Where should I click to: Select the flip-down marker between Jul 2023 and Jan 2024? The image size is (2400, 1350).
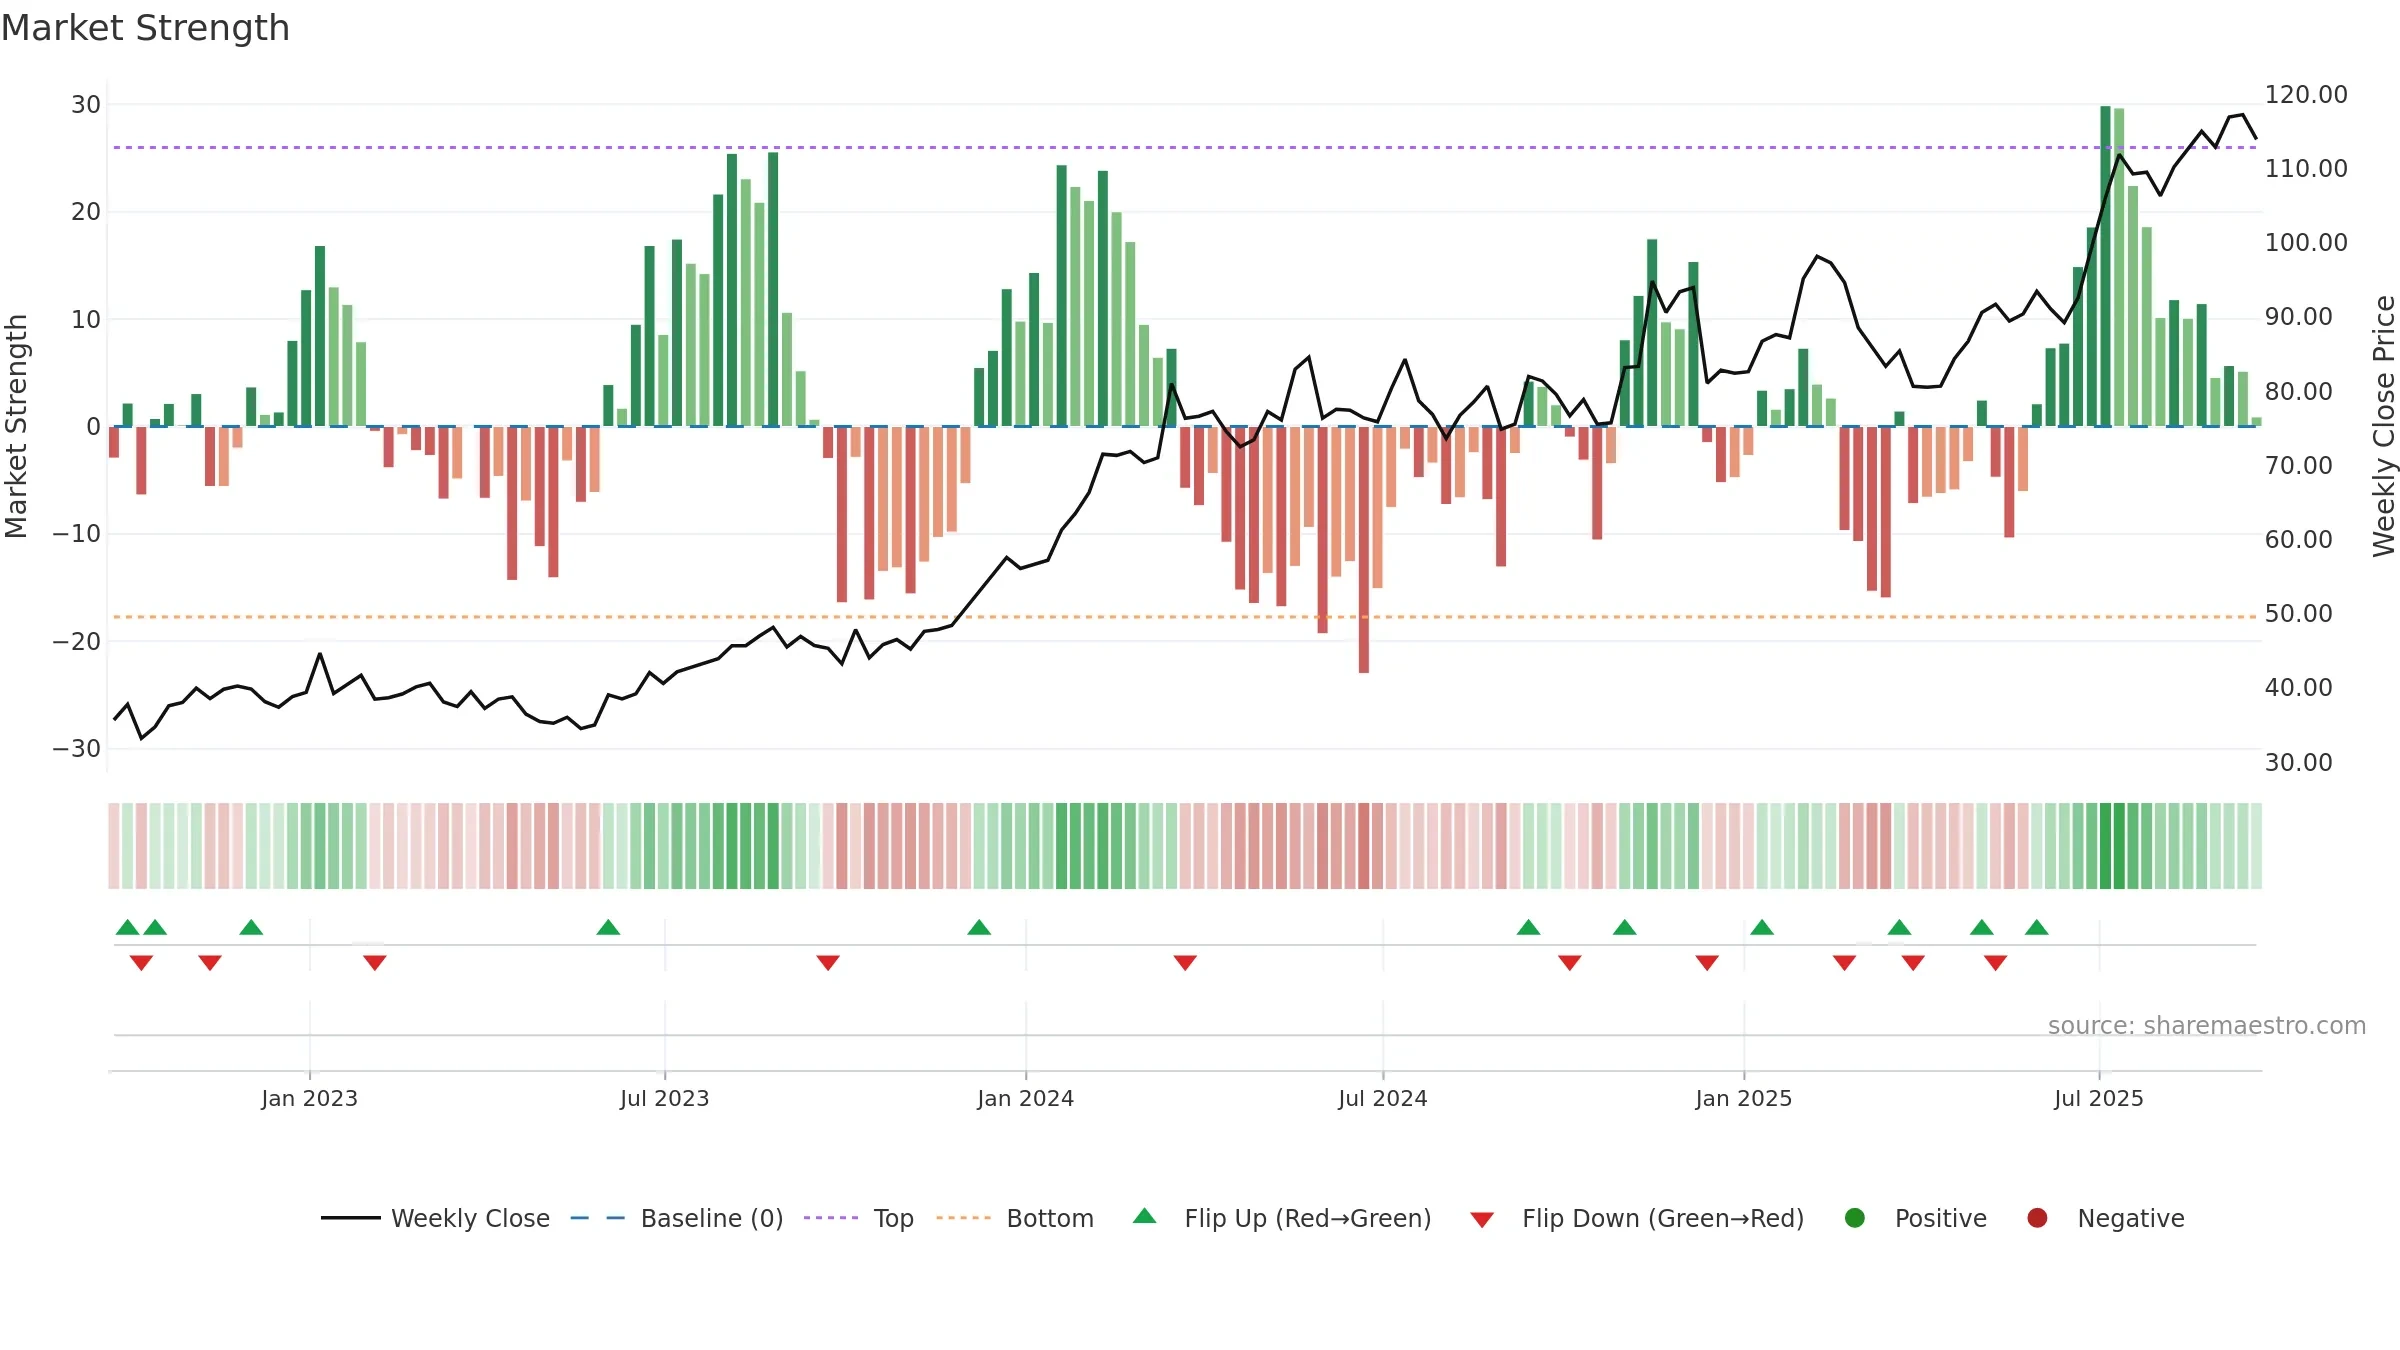point(828,962)
